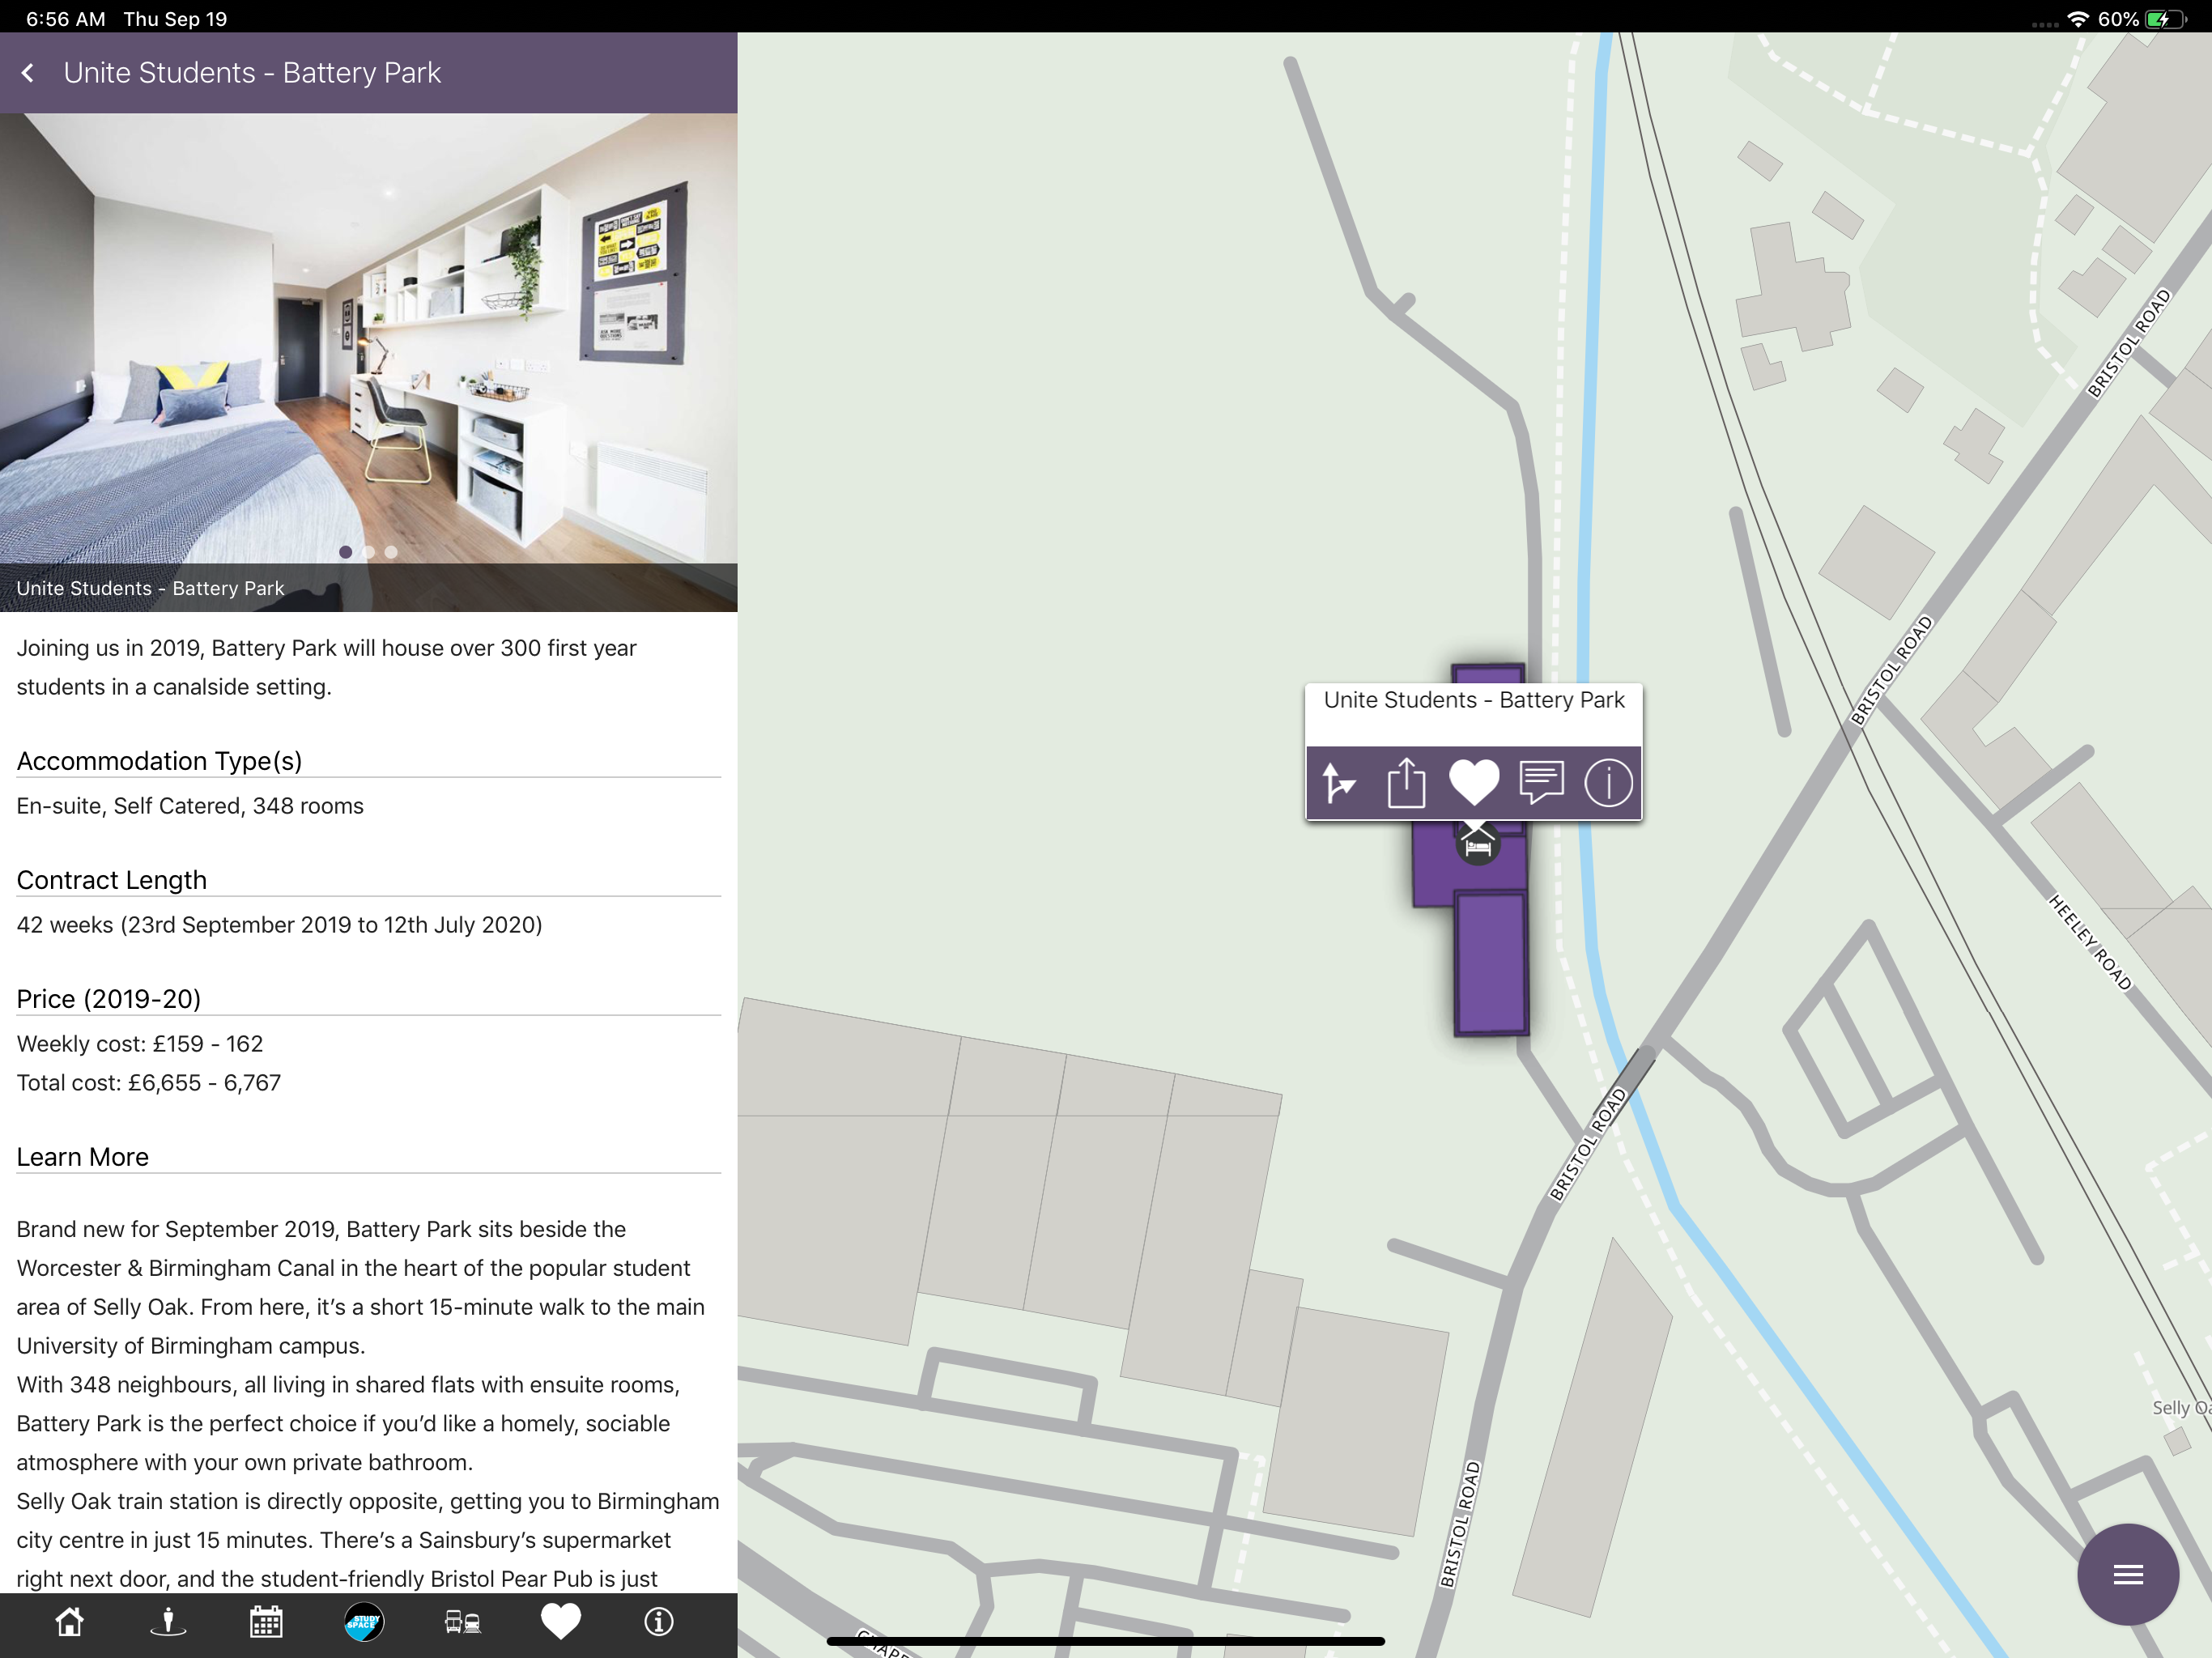Tap the Price (2019-20) heading
This screenshot has width=2212, height=1658.
[109, 999]
